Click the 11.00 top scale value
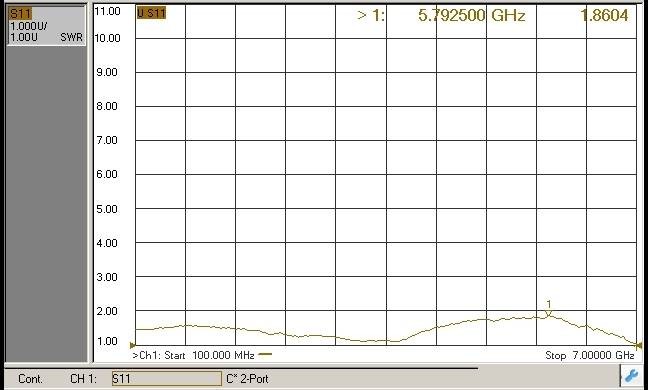Screen dimensions: 648x390 [x=107, y=11]
